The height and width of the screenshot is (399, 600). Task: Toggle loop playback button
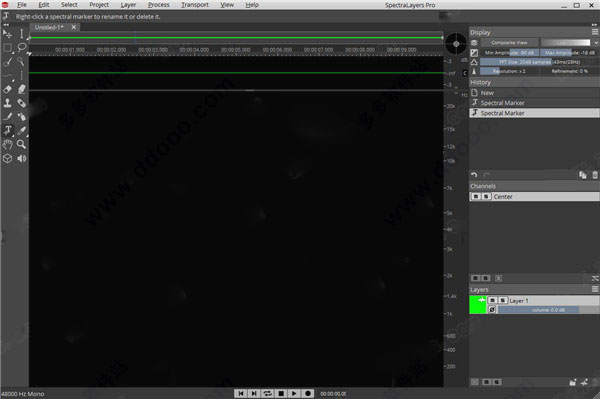(x=267, y=393)
